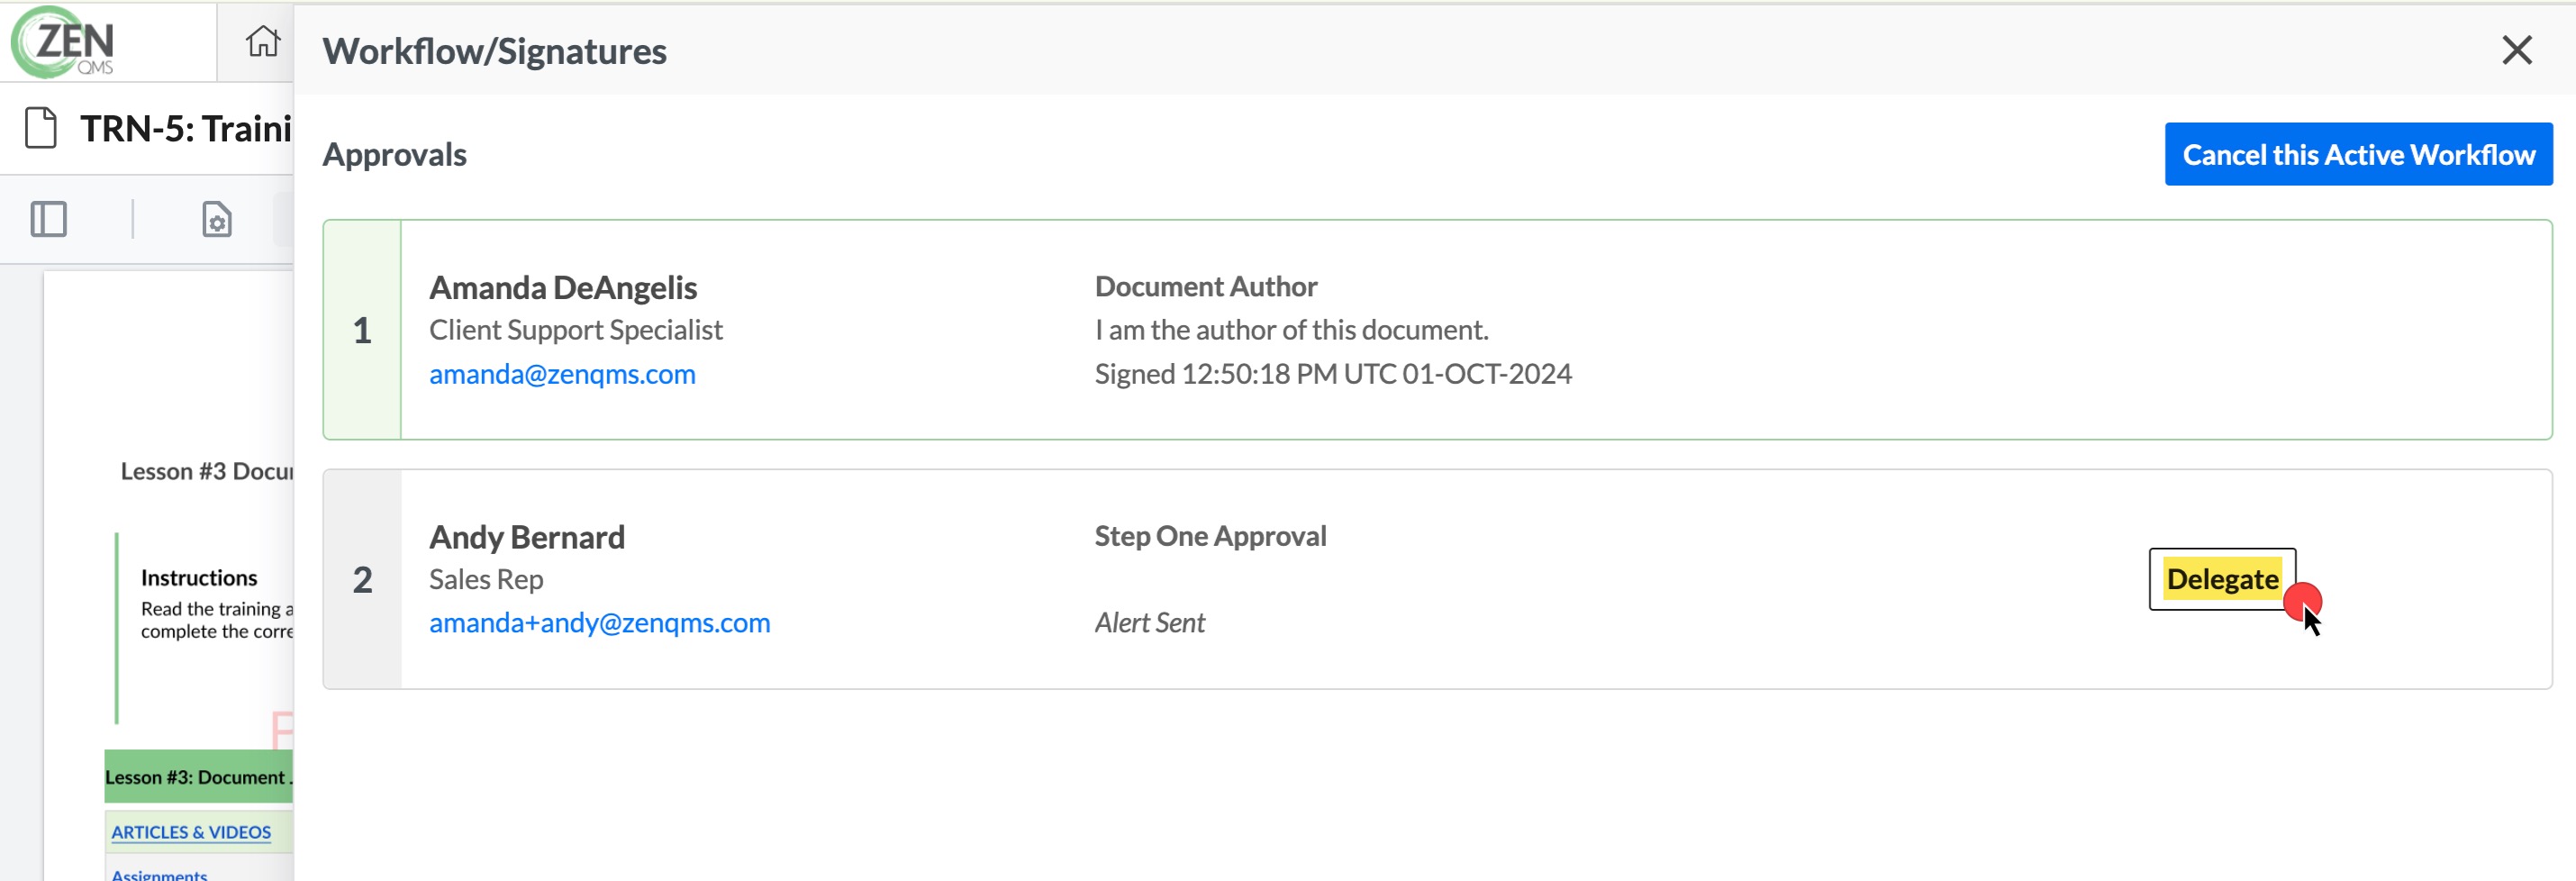Click the Lesson #3 green header banner
This screenshot has height=881, width=2576.
(199, 777)
